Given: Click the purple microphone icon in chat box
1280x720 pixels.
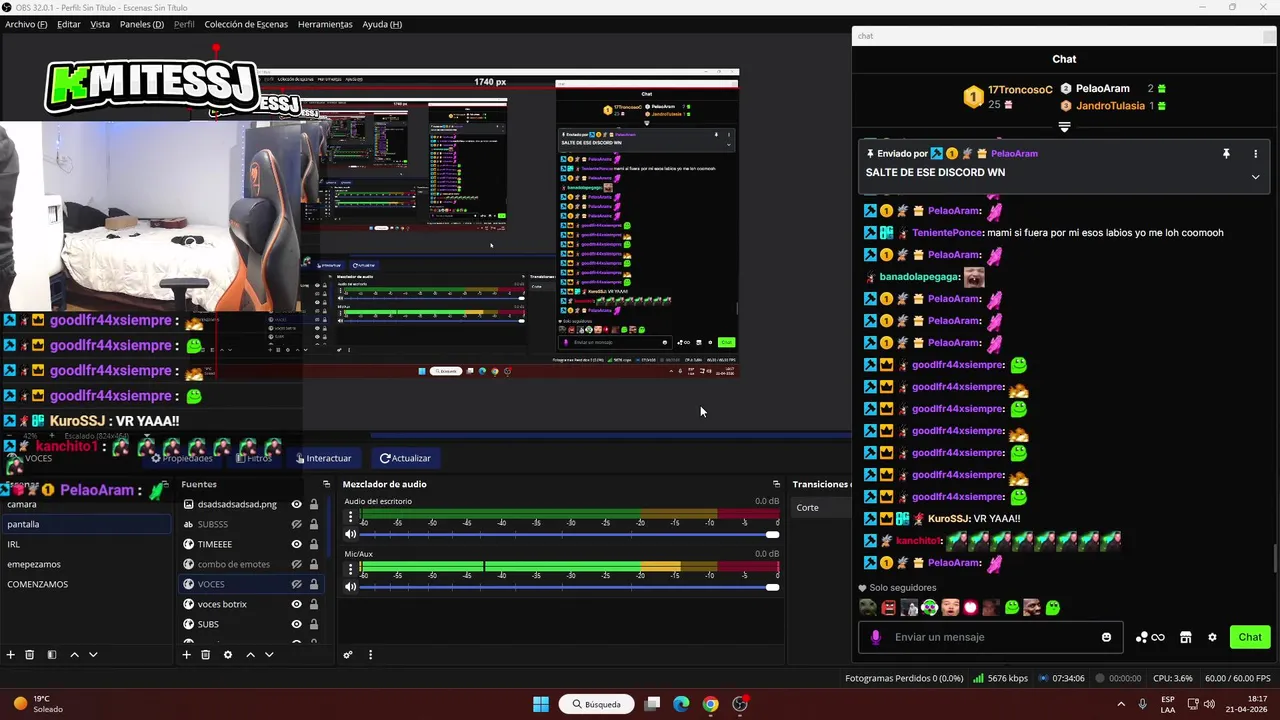Looking at the screenshot, I should (876, 637).
